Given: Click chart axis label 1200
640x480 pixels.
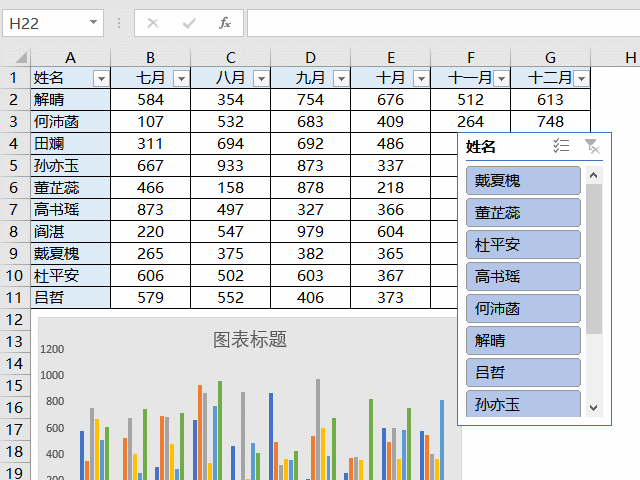Looking at the screenshot, I should point(52,349).
